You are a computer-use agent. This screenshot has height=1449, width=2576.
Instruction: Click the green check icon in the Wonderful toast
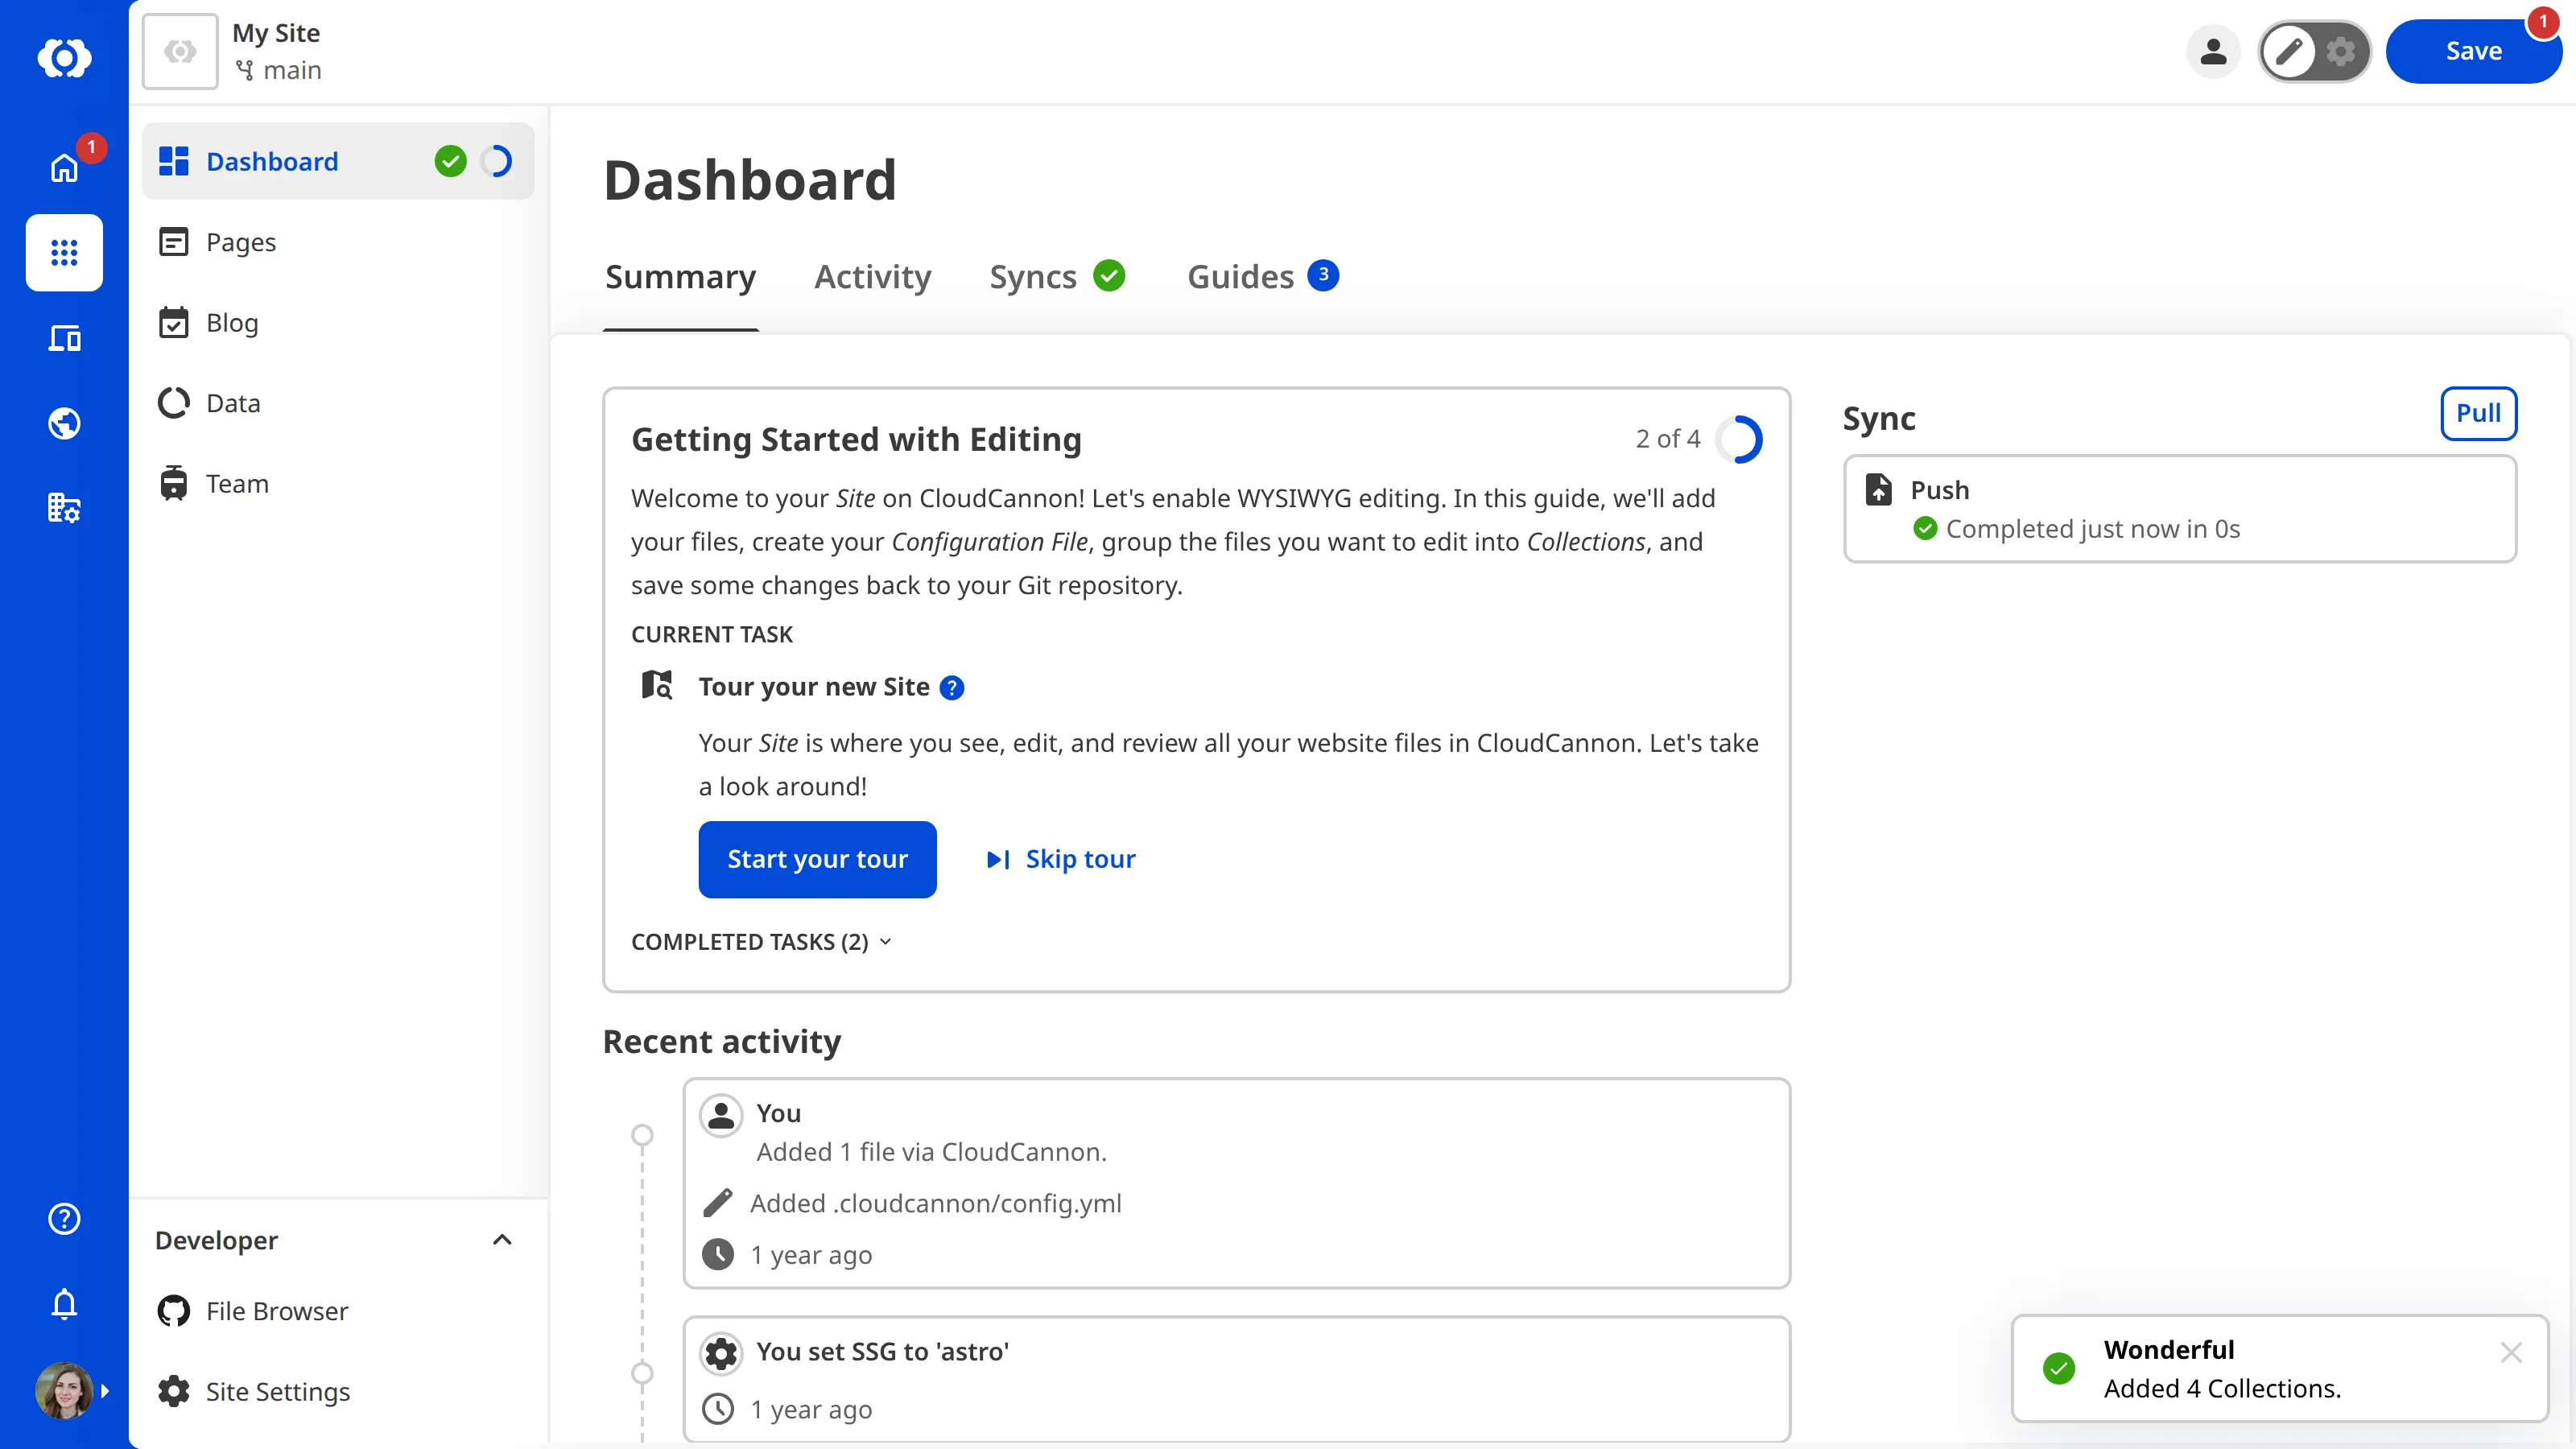2059,1368
